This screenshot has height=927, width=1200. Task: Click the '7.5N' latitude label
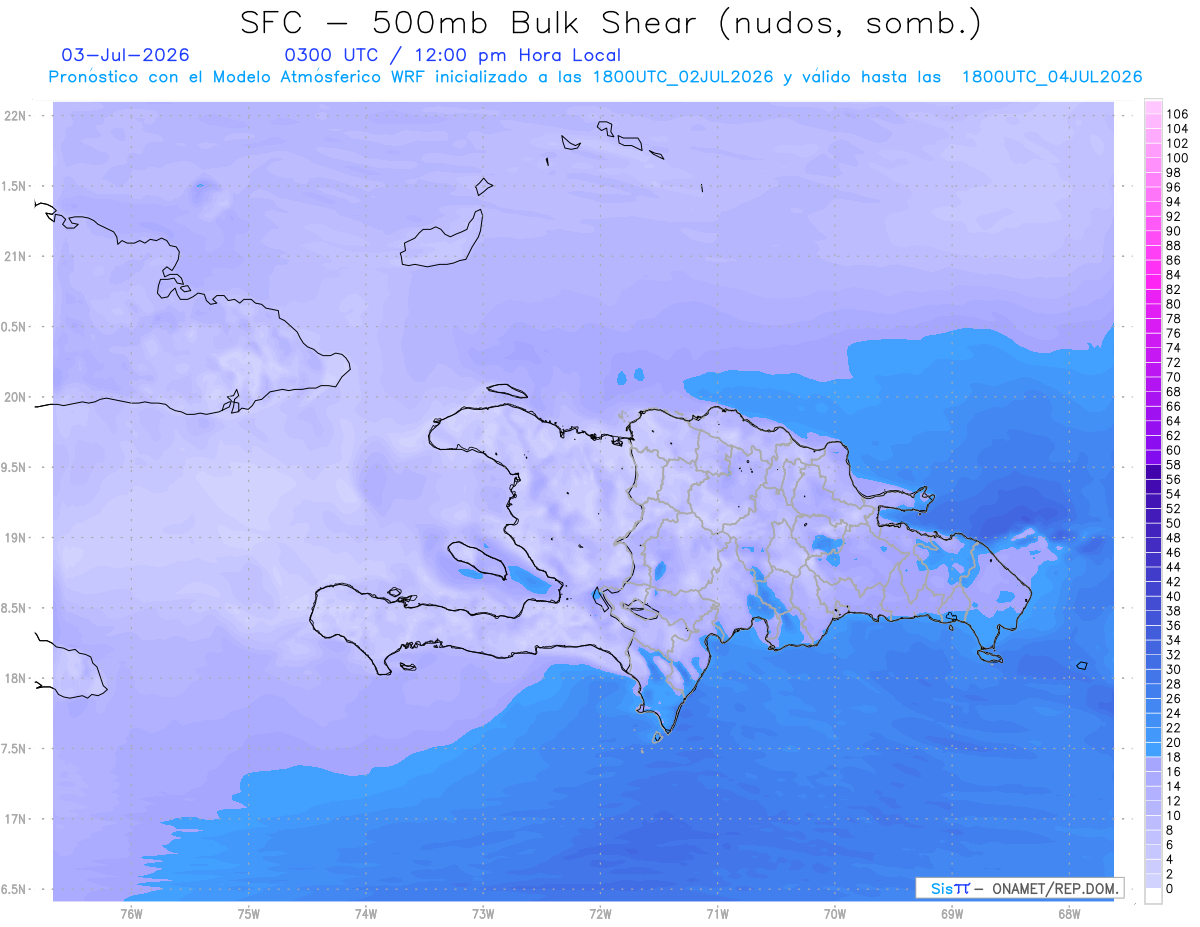pyautogui.click(x=14, y=748)
